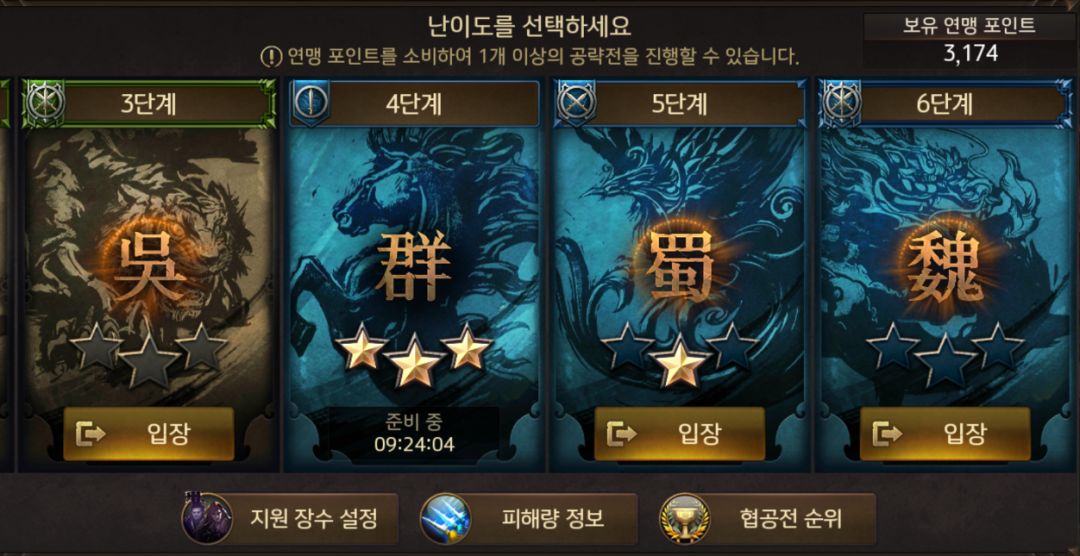Enter the 3단계 stage with 입장 button
Viewport: 1080px width, 556px height.
coord(149,433)
